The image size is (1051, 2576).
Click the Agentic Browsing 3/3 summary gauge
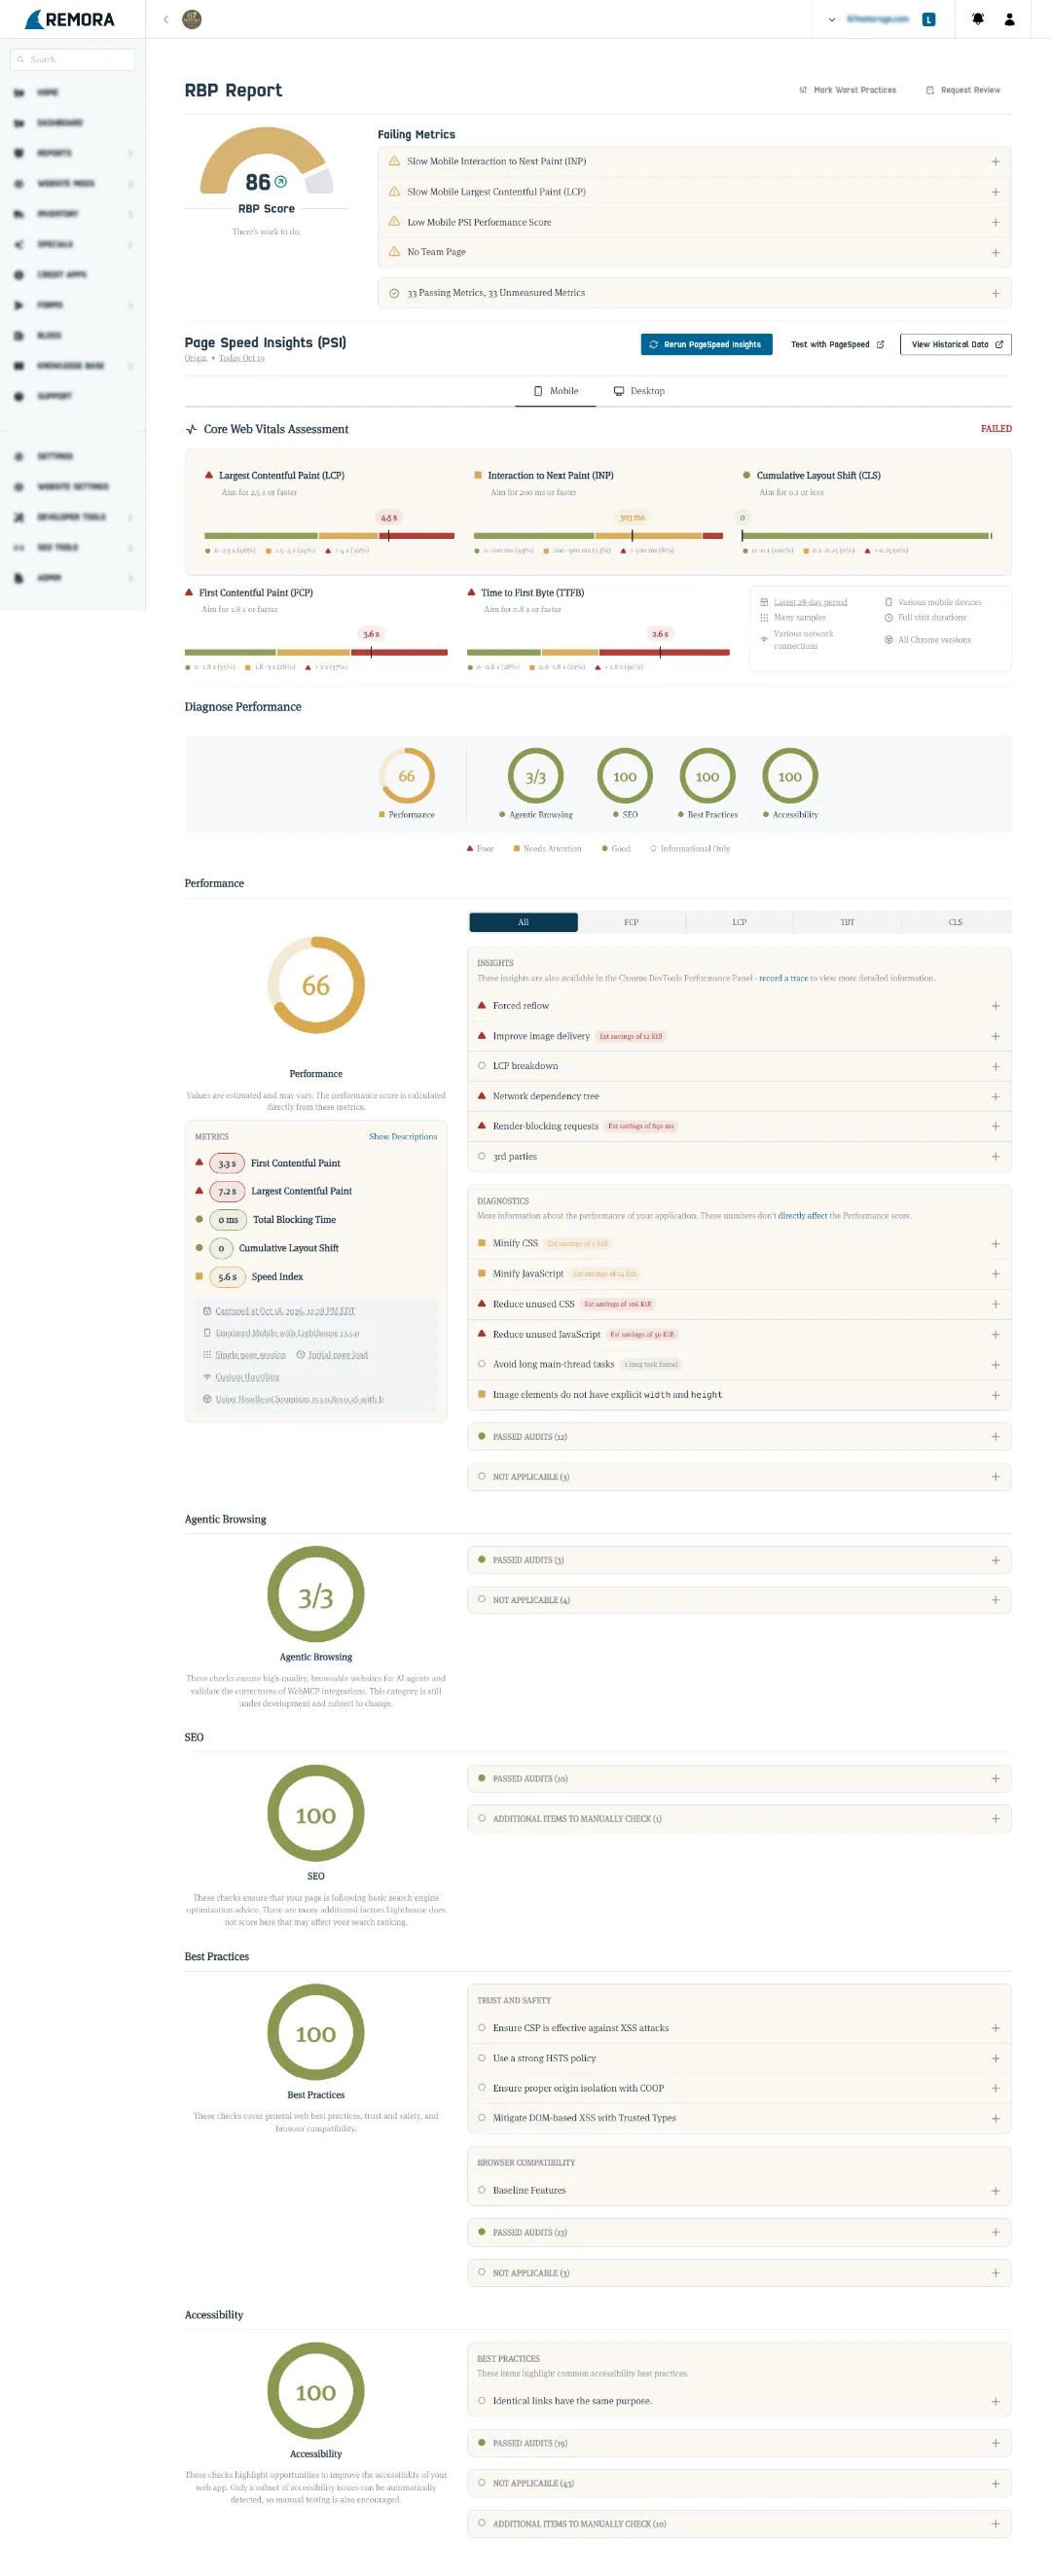(x=536, y=776)
